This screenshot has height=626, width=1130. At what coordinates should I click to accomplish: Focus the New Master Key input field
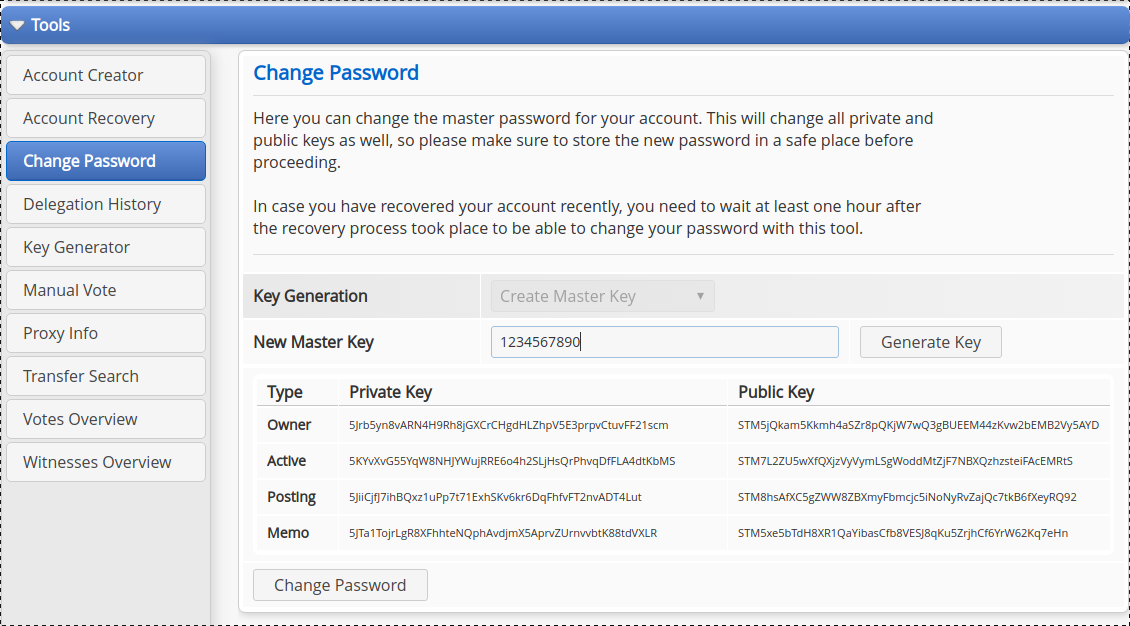(664, 342)
